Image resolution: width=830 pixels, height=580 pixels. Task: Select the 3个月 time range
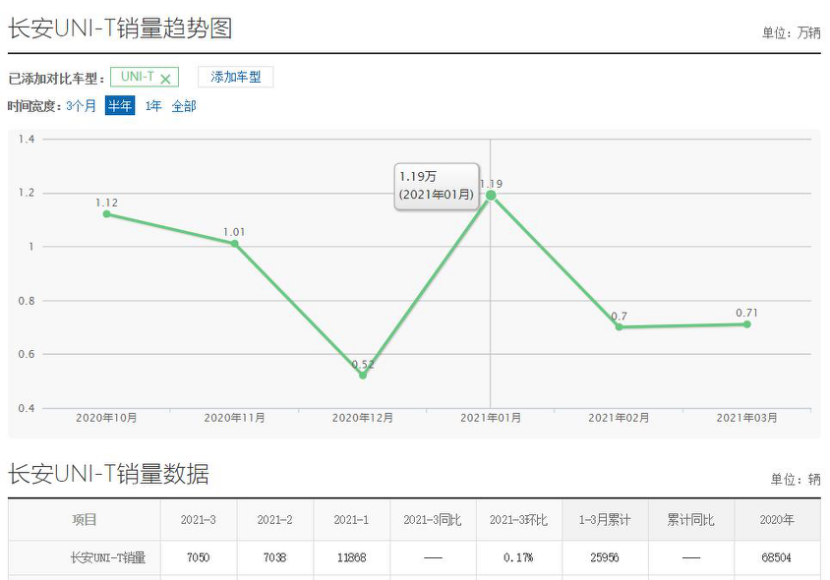[81, 106]
